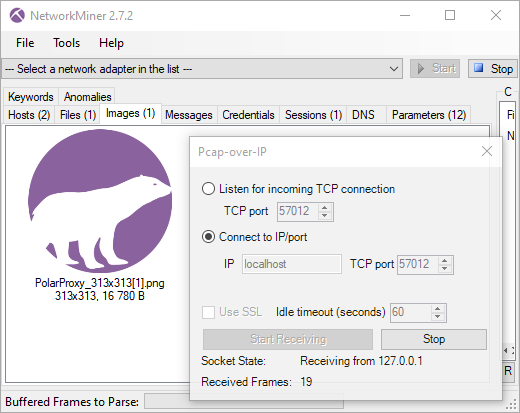Open the Tools menu

pos(67,43)
